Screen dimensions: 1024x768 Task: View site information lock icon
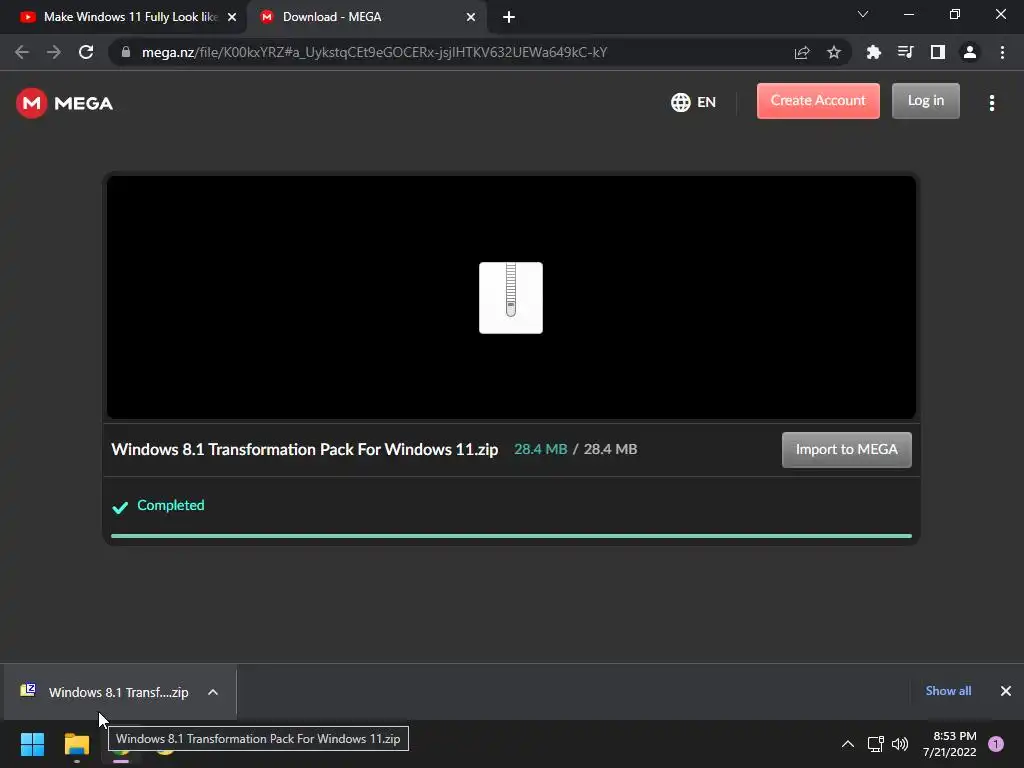tap(126, 52)
